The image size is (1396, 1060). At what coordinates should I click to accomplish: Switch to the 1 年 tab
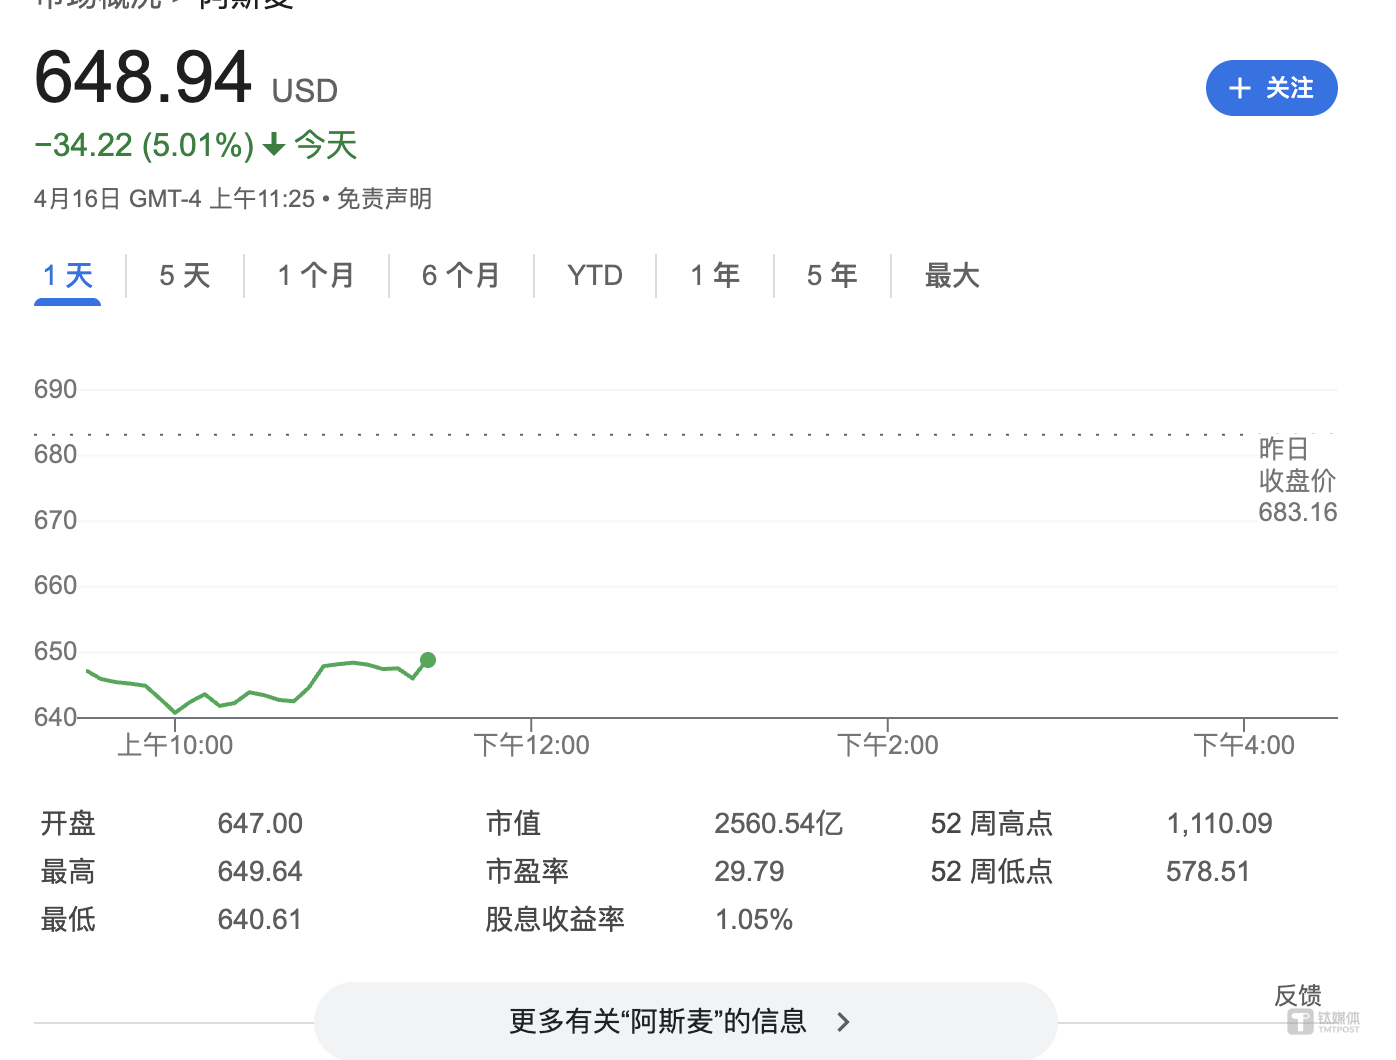715,275
